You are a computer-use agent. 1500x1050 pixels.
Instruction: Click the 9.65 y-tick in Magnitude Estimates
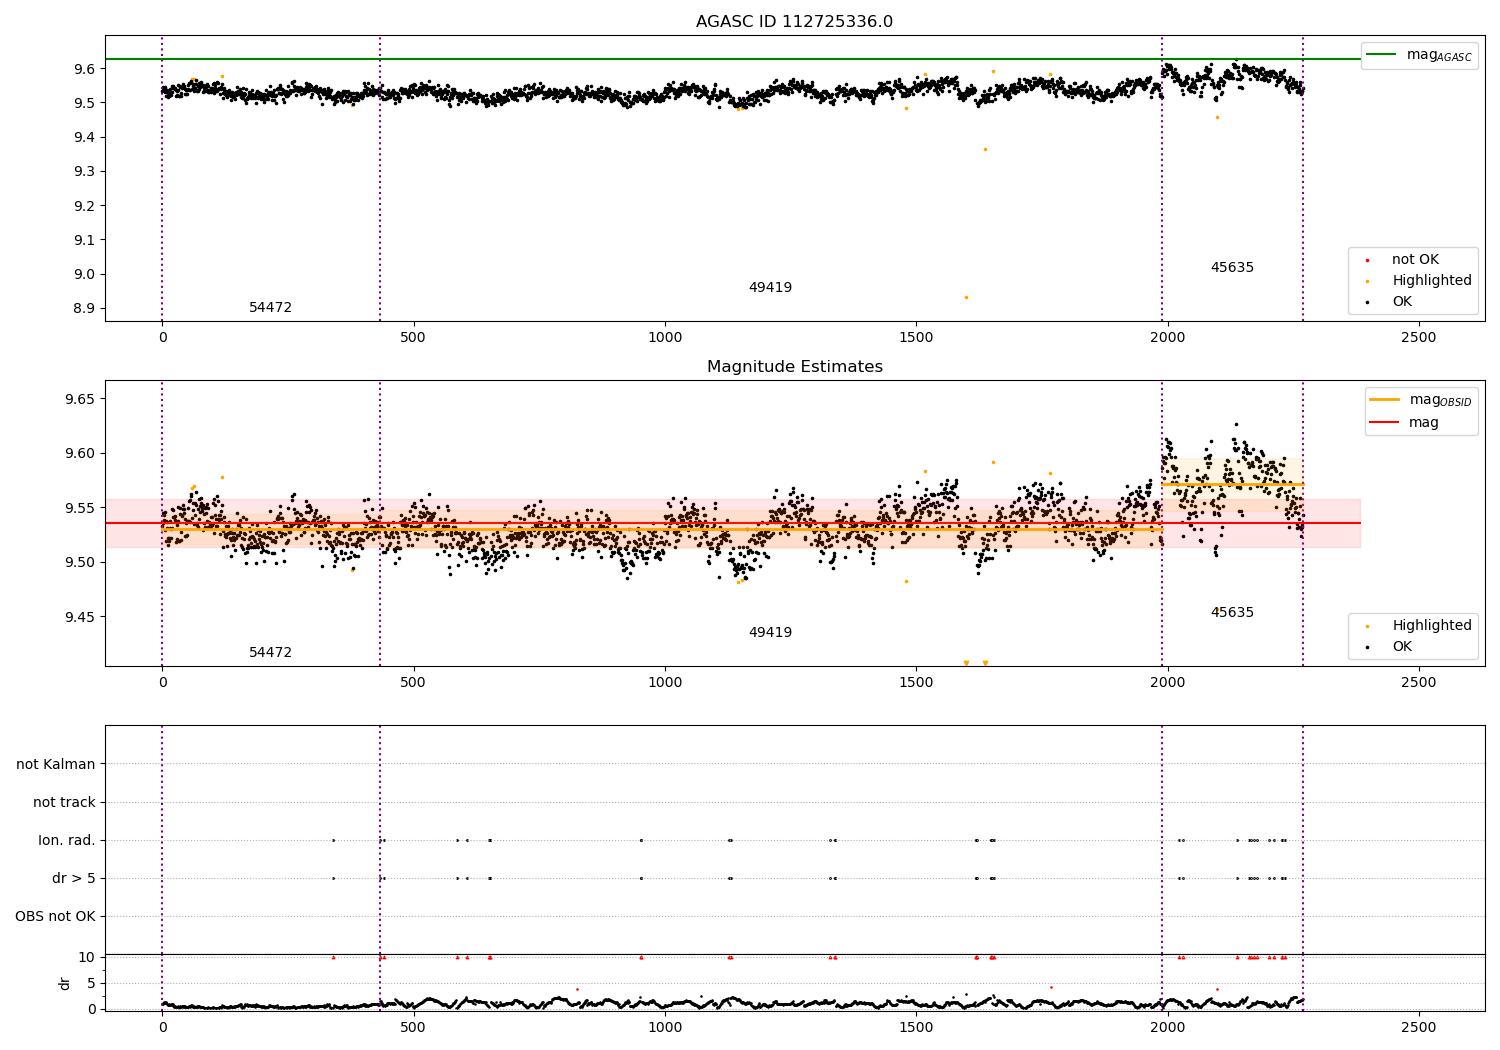point(81,399)
